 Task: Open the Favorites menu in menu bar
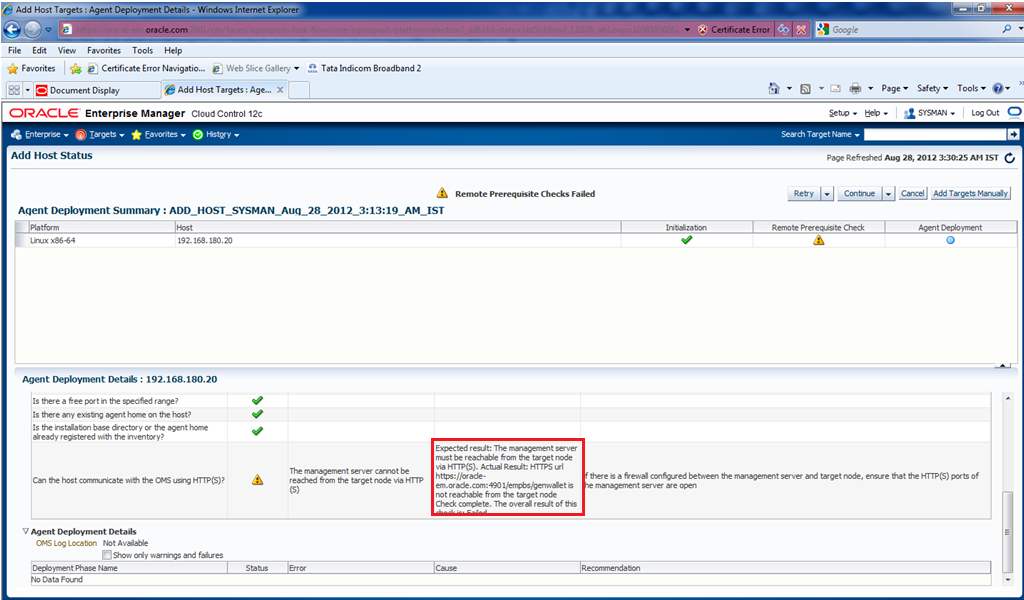(103, 50)
